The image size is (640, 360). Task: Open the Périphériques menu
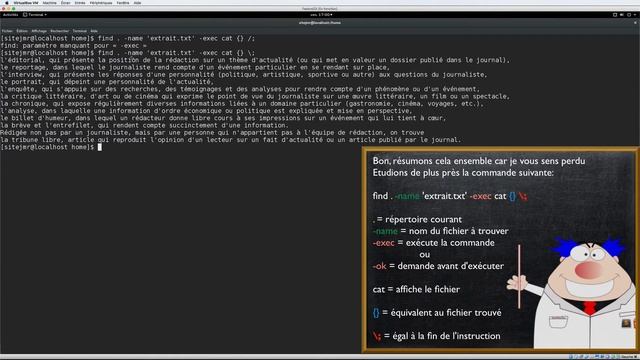101,2
